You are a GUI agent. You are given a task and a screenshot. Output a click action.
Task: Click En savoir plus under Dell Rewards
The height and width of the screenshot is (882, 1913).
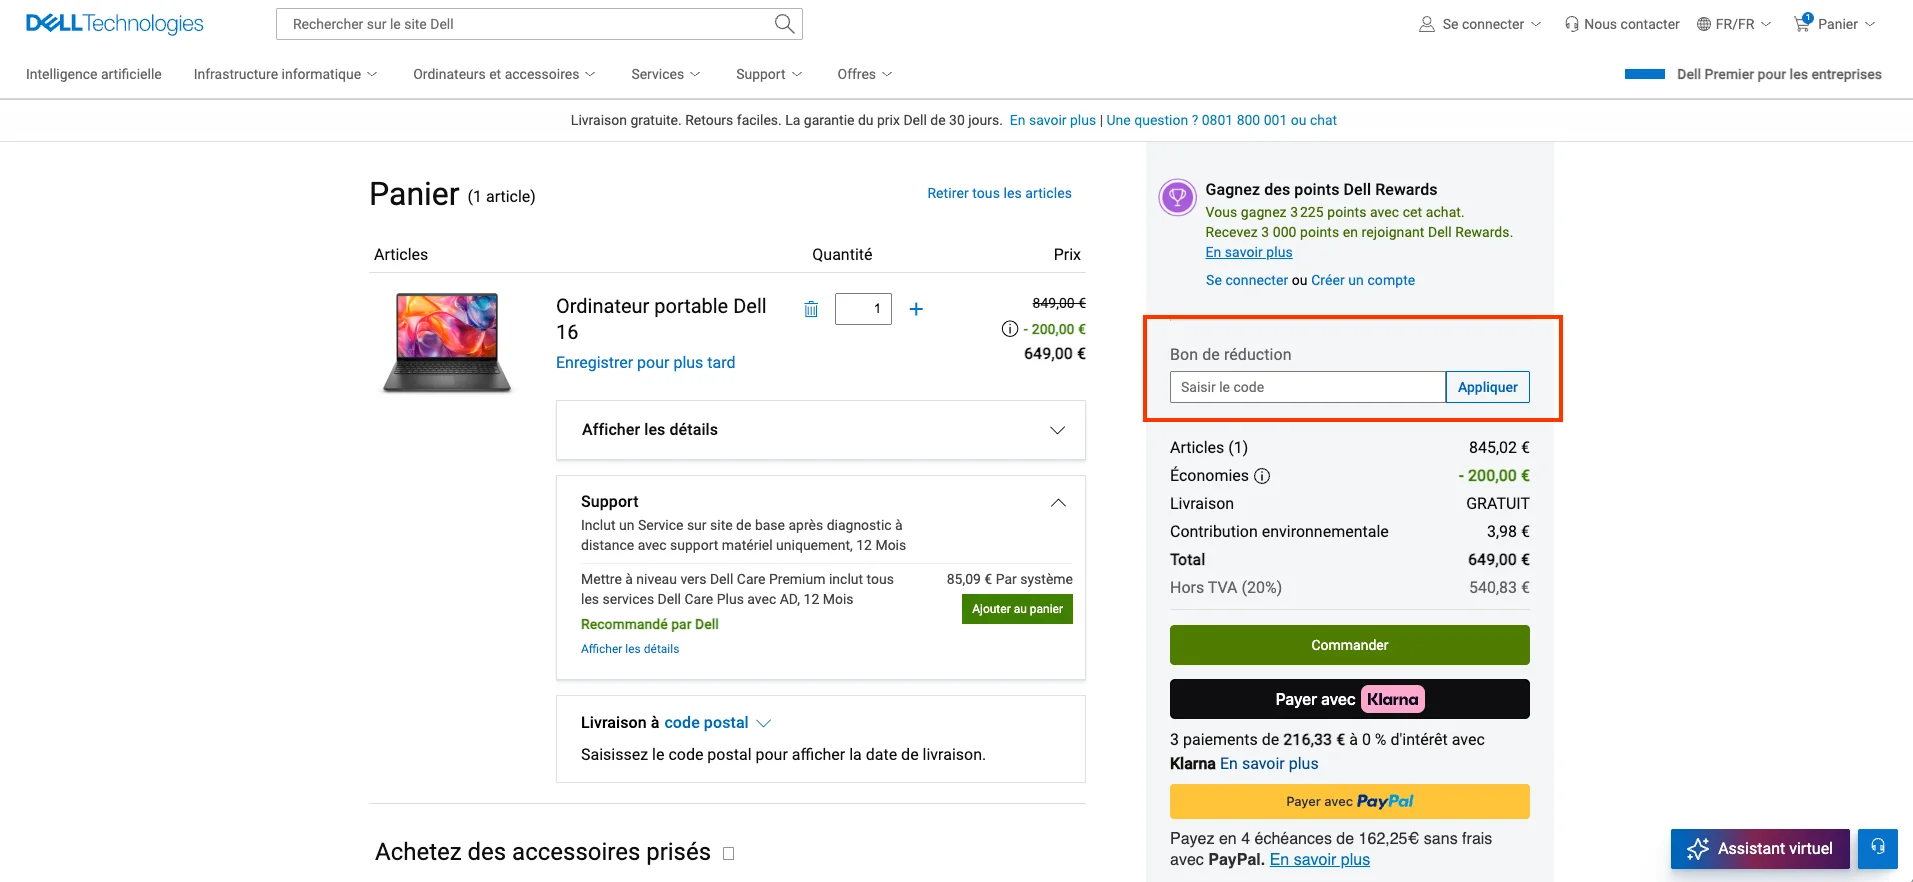pyautogui.click(x=1248, y=252)
